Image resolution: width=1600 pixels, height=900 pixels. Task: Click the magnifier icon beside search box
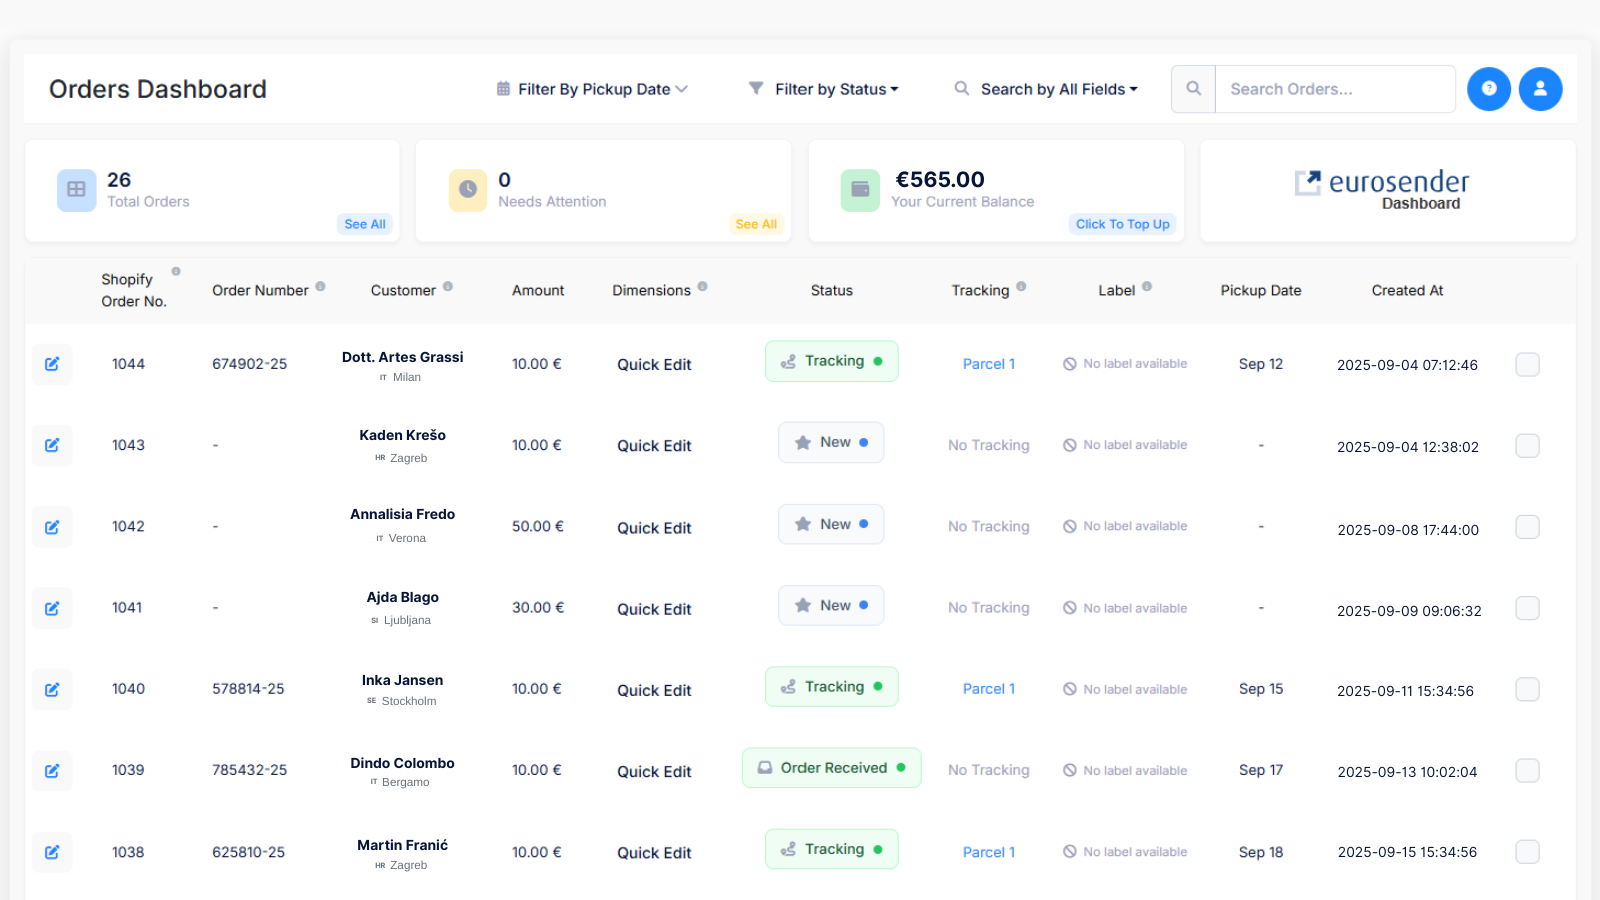tap(1193, 89)
